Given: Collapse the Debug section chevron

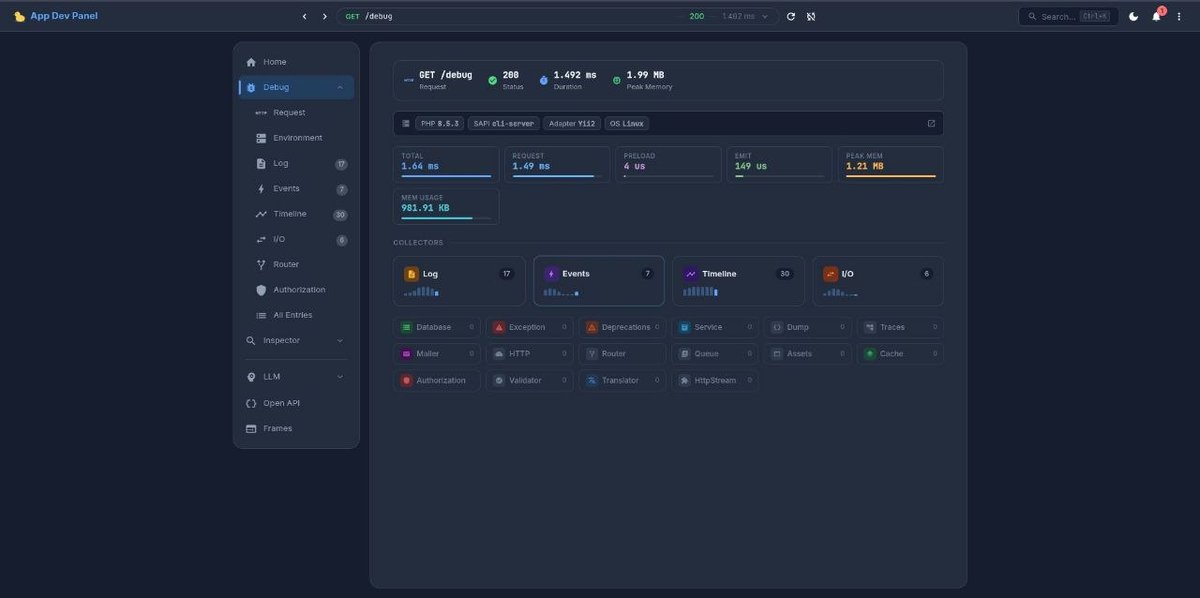Looking at the screenshot, I should (340, 88).
